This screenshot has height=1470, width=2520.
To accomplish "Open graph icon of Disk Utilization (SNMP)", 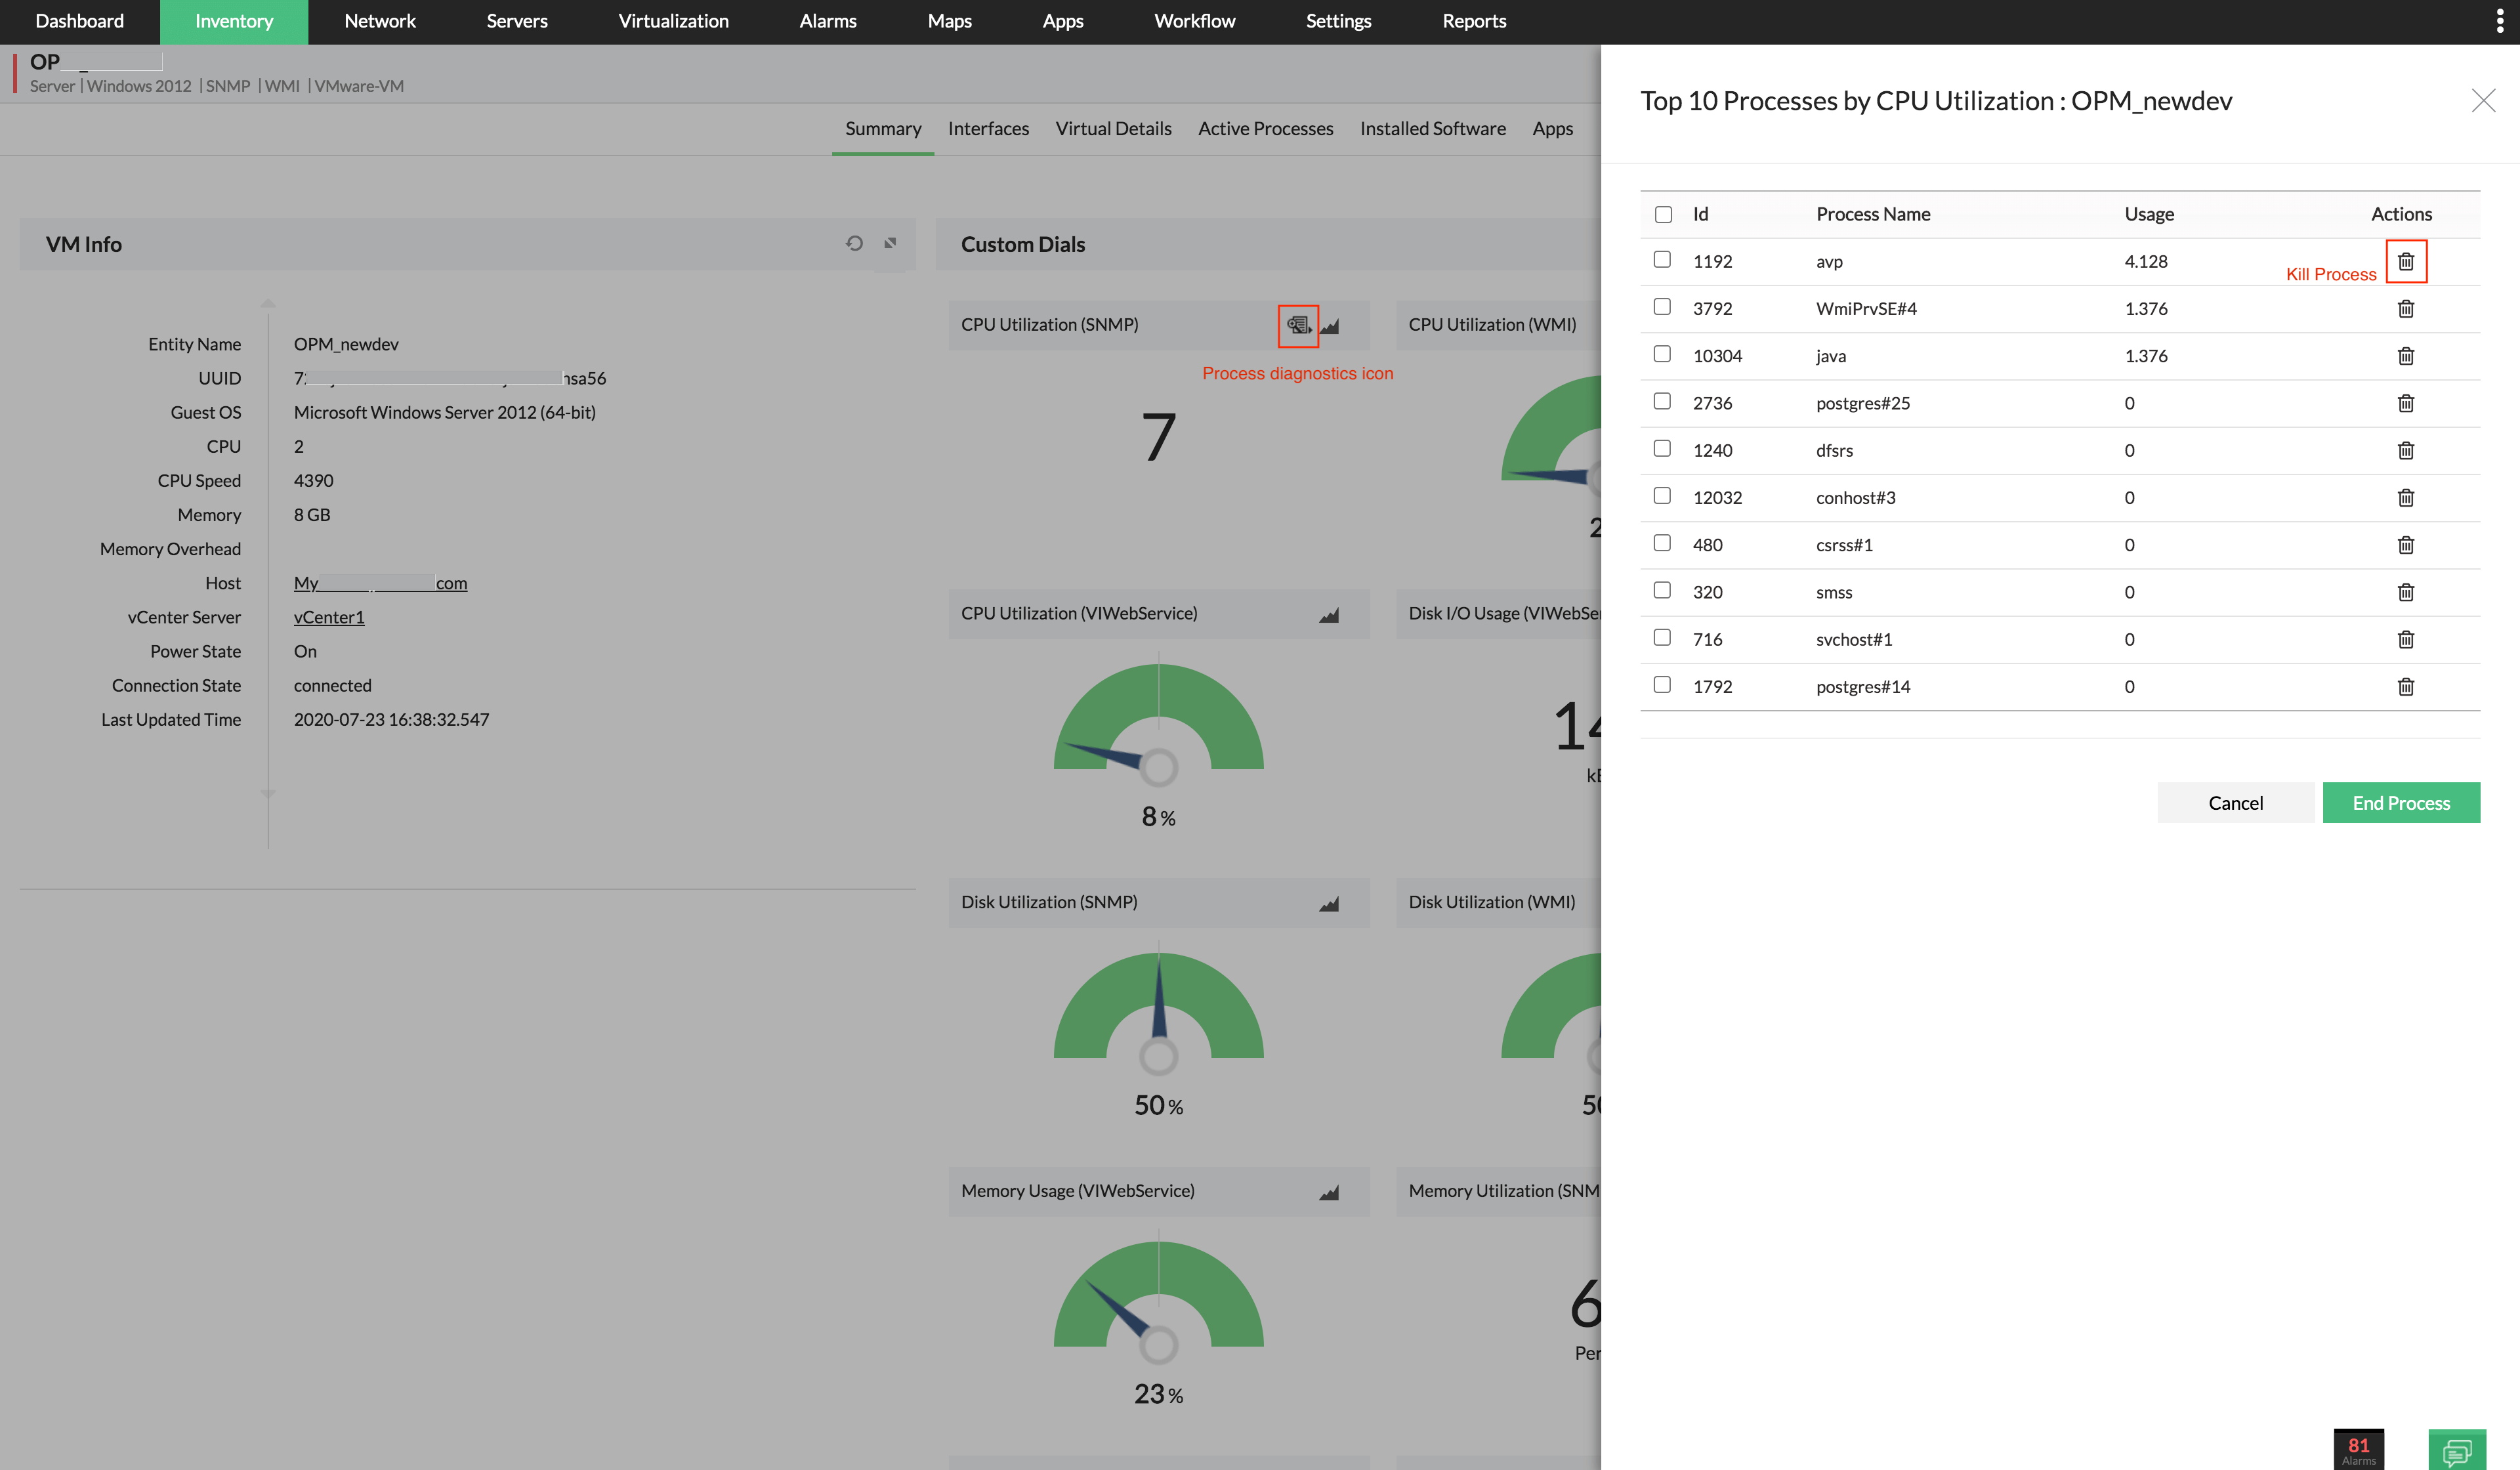I will point(1328,904).
